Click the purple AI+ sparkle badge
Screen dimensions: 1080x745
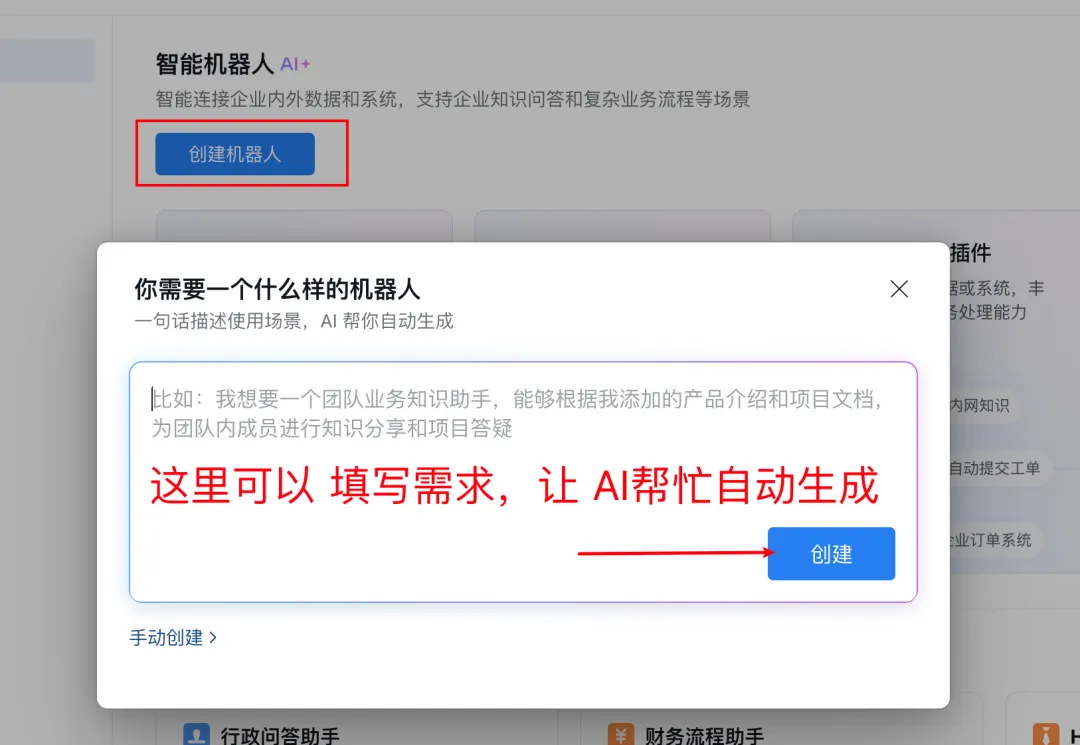click(x=295, y=64)
